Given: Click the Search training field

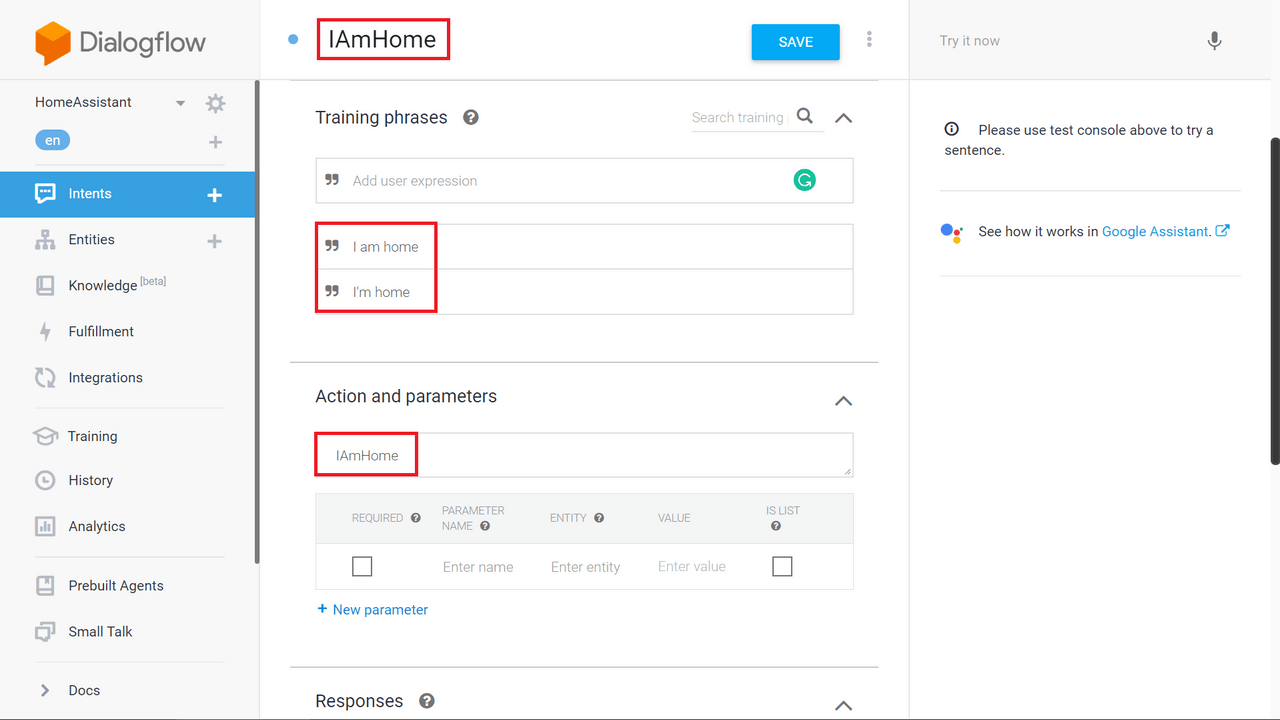Looking at the screenshot, I should (x=738, y=118).
